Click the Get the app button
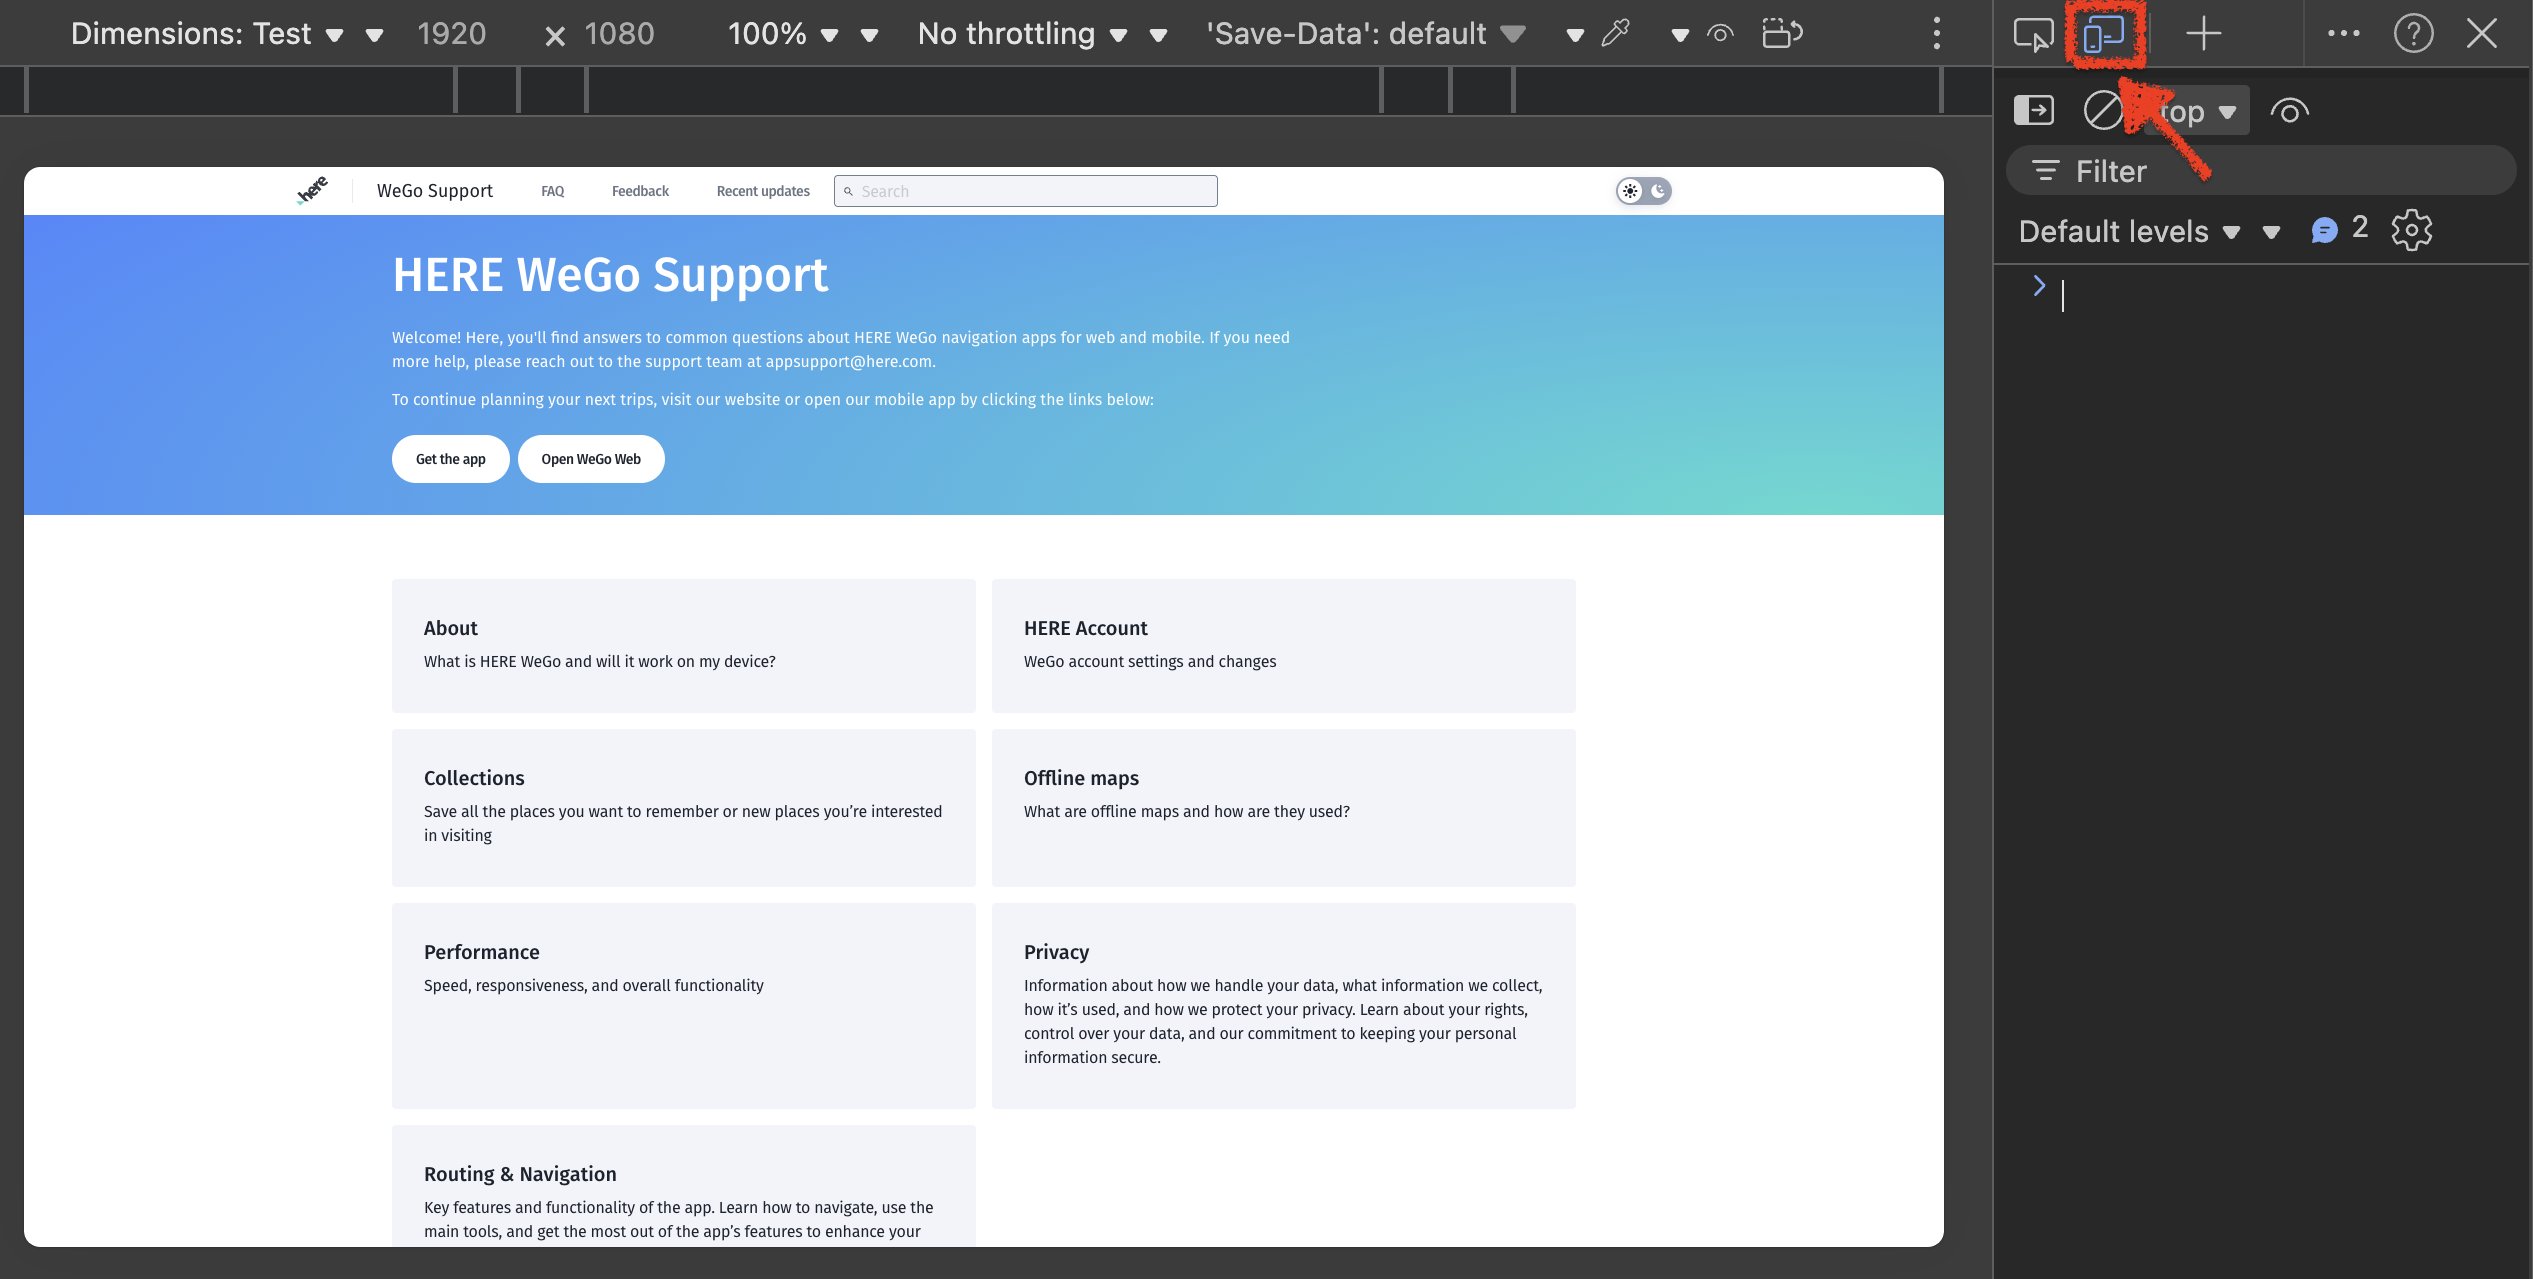 pos(451,459)
